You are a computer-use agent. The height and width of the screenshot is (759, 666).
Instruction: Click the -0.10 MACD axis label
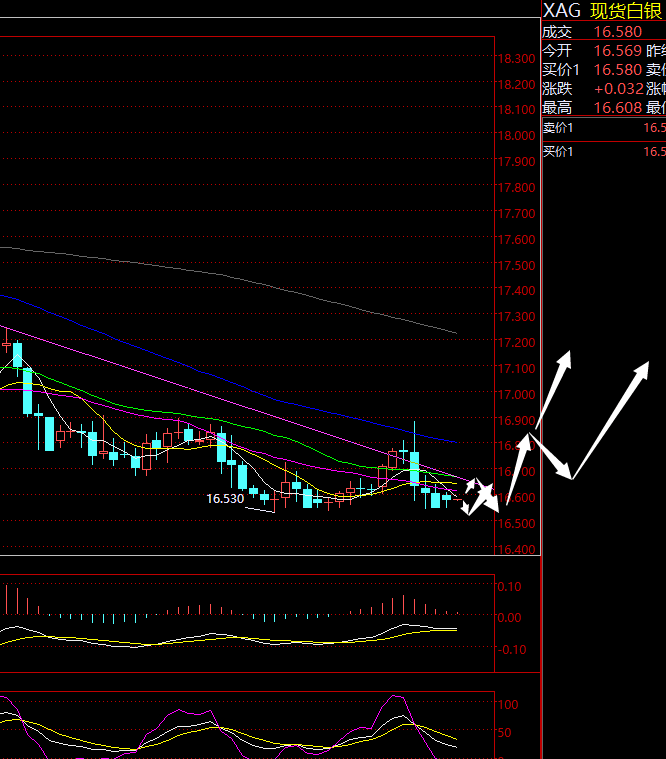click(x=512, y=650)
